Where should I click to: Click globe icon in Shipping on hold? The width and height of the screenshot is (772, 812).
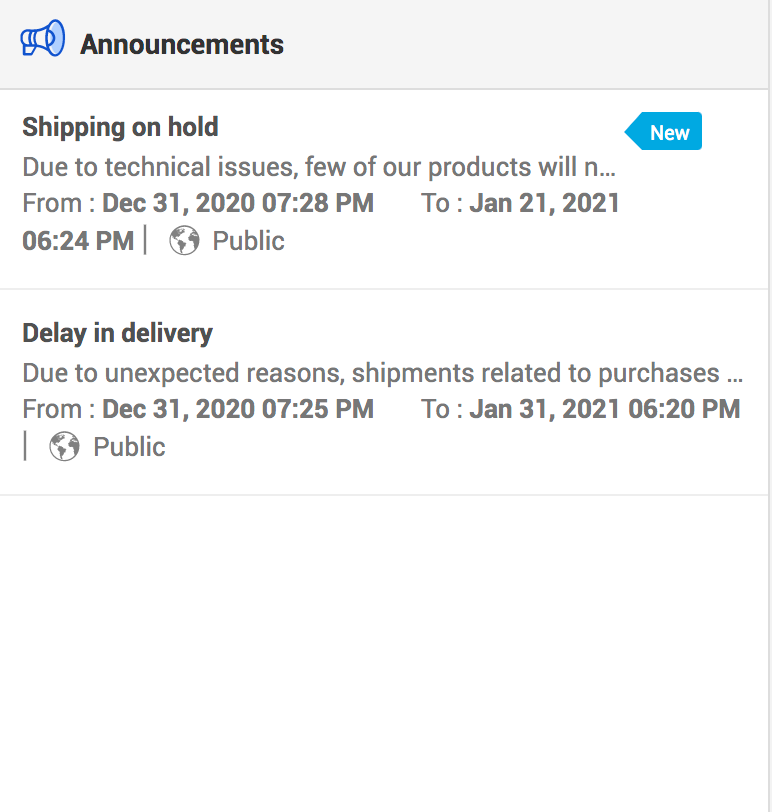coord(184,241)
